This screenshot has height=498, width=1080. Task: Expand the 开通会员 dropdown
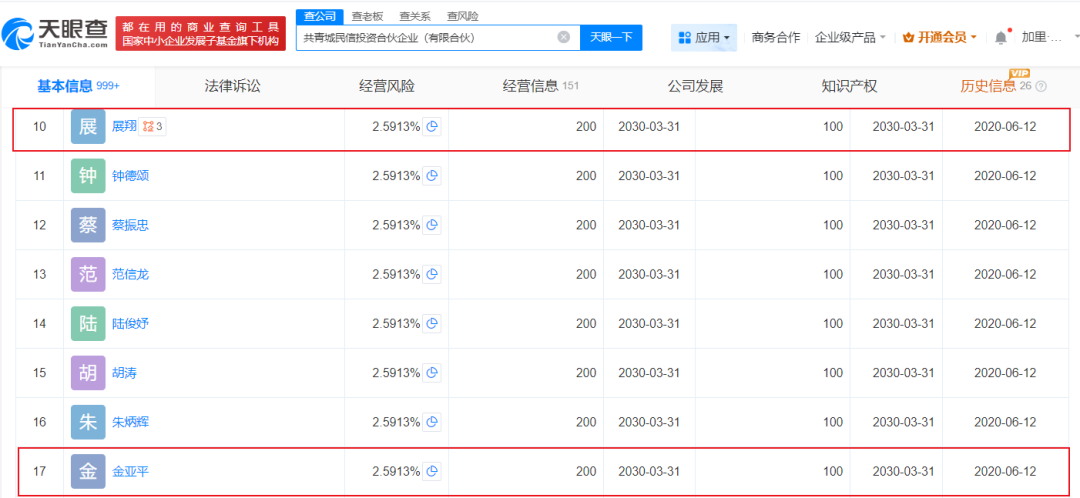[939, 37]
